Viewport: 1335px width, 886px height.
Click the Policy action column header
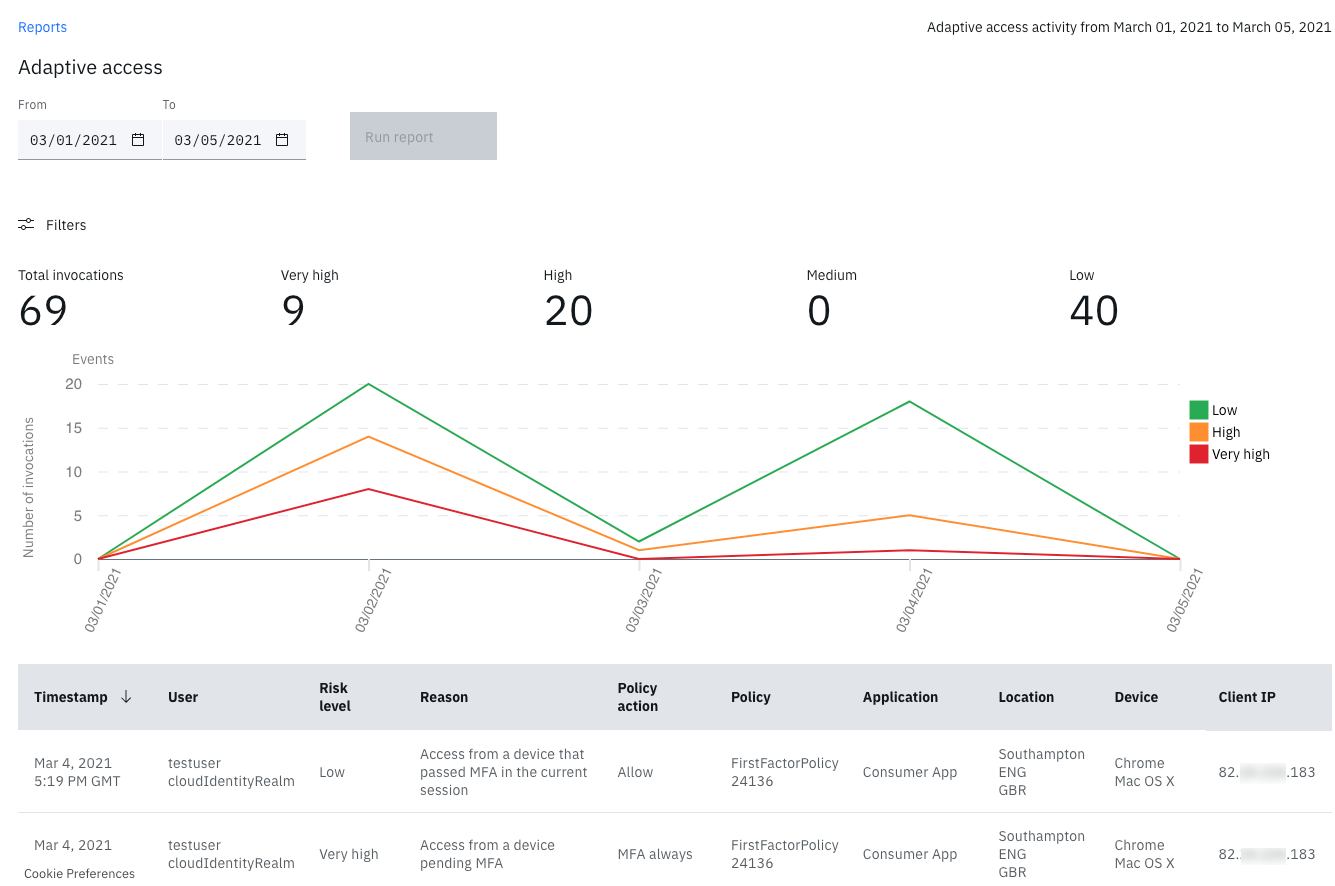638,697
